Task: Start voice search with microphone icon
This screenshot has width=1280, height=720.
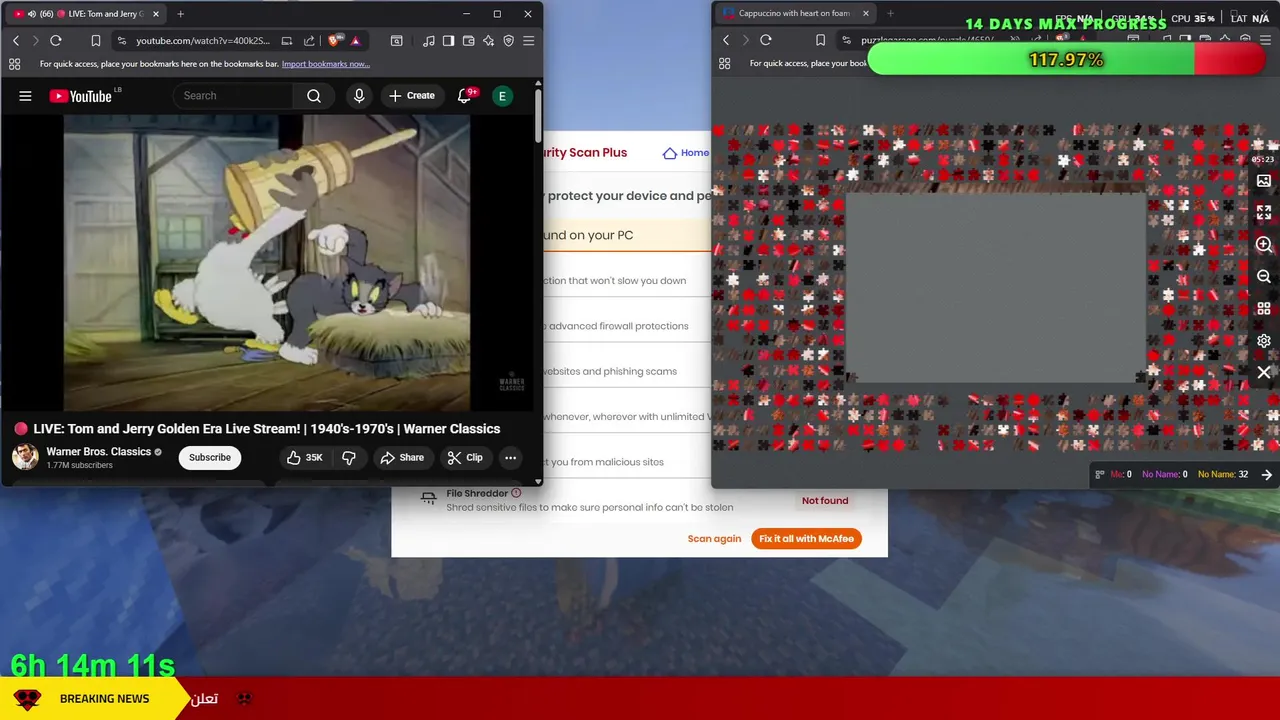Action: pos(359,96)
